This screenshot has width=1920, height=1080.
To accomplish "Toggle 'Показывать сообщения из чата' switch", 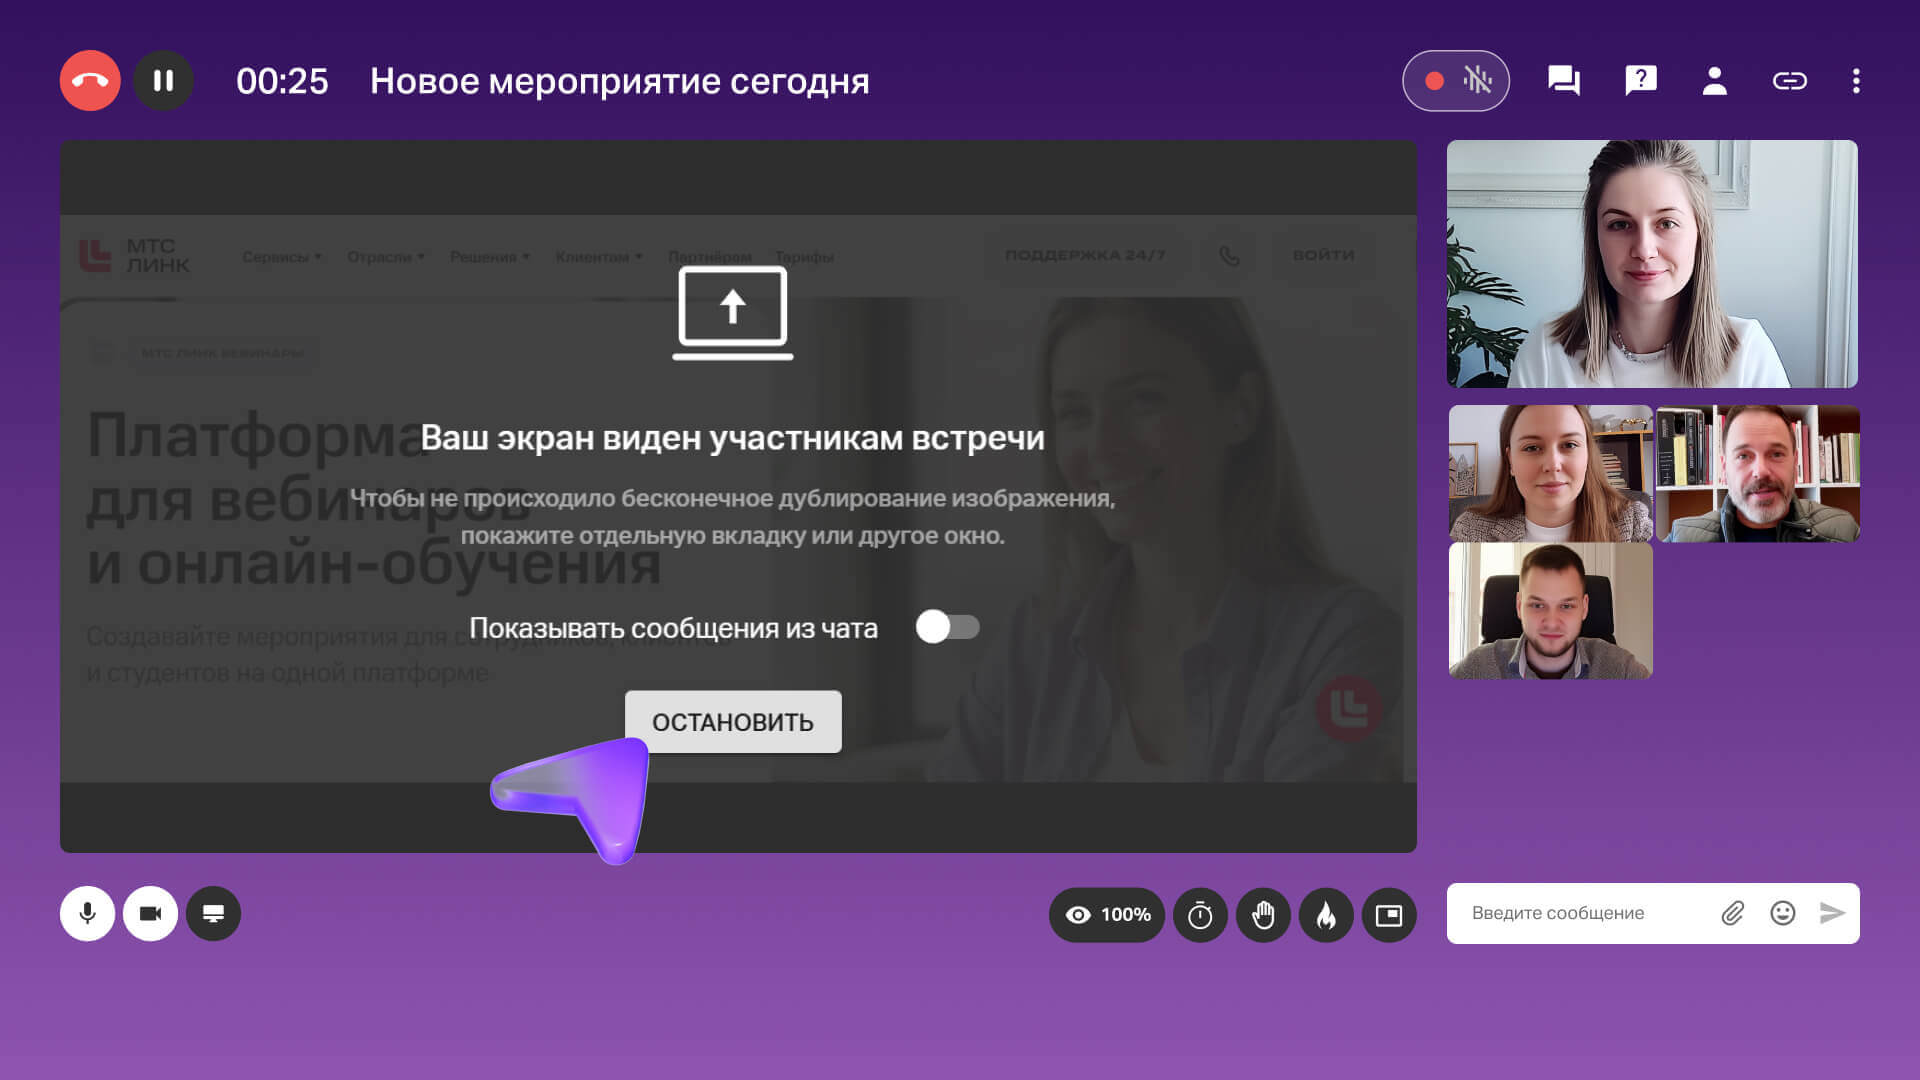I will pos(947,627).
